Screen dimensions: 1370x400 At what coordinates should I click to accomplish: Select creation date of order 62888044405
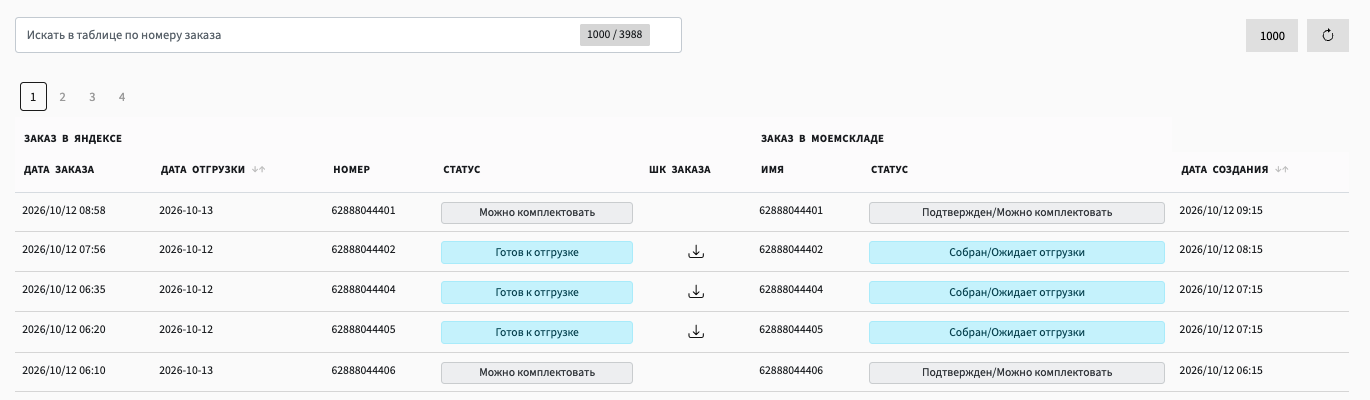pos(1221,330)
